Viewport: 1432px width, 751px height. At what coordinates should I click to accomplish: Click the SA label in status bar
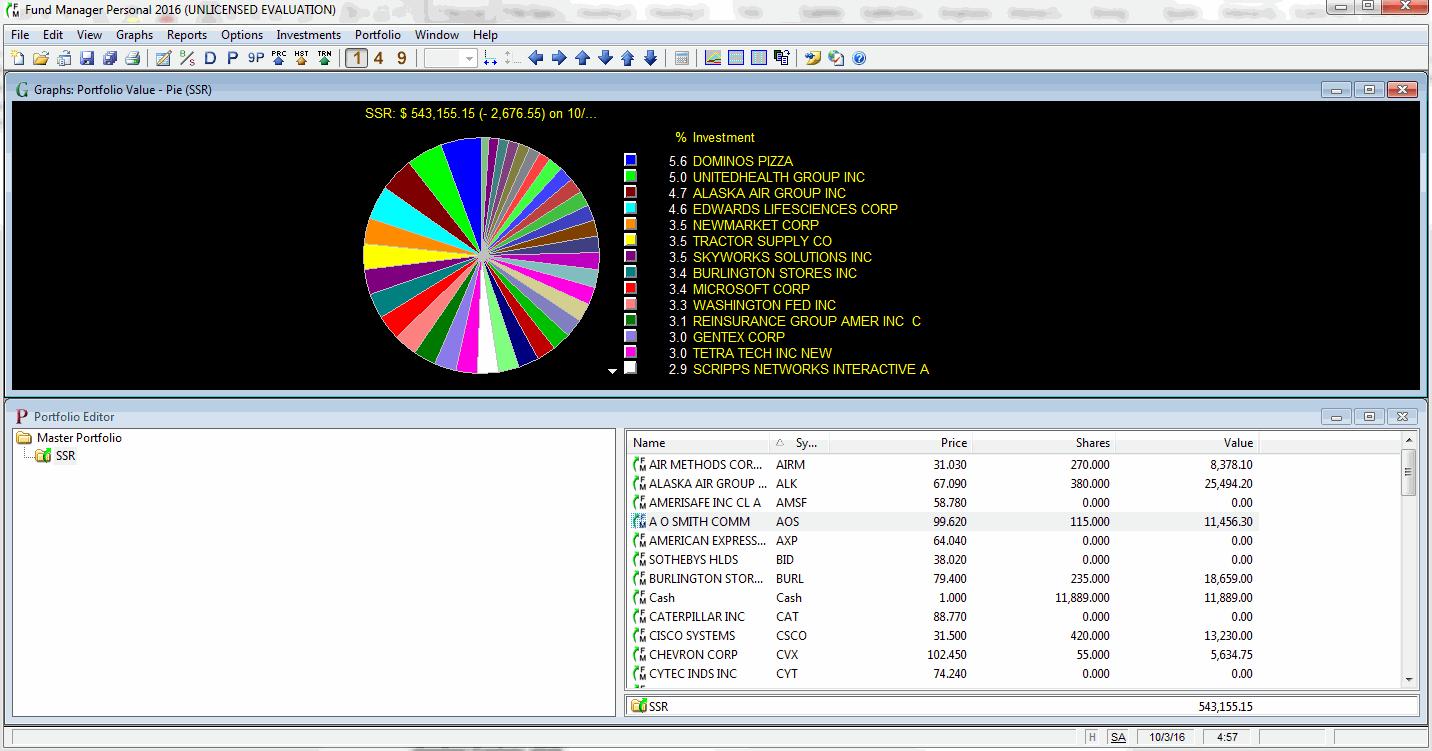coord(1118,737)
